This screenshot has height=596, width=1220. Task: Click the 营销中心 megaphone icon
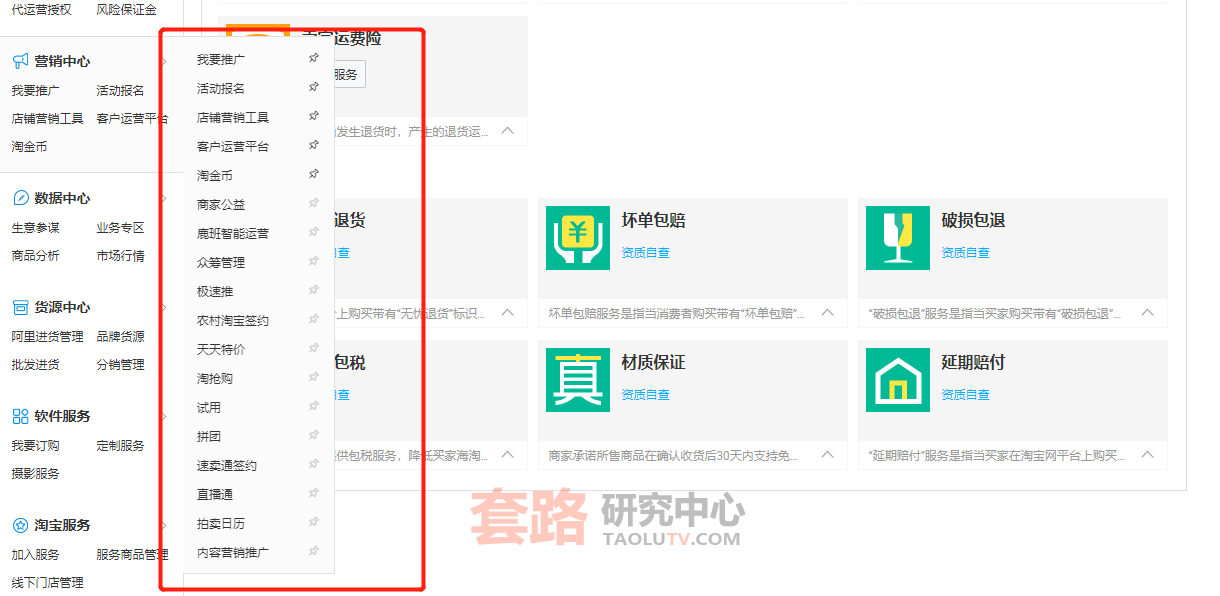20,61
